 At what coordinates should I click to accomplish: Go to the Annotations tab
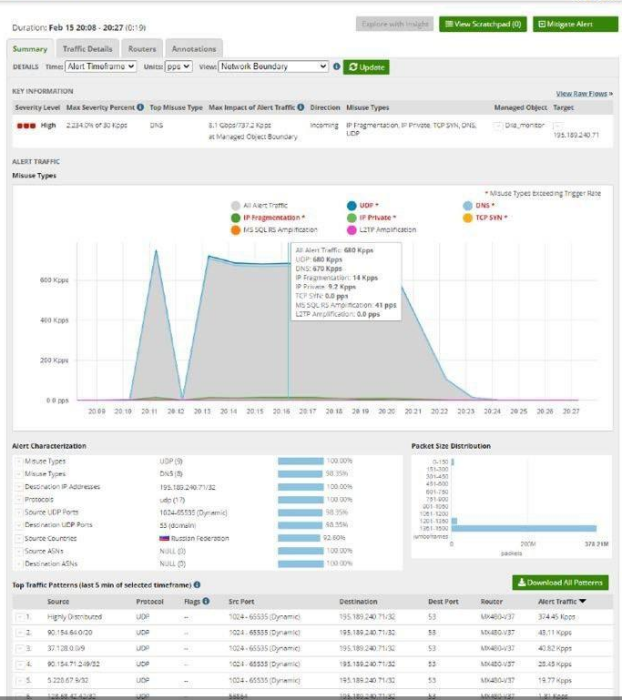194,49
